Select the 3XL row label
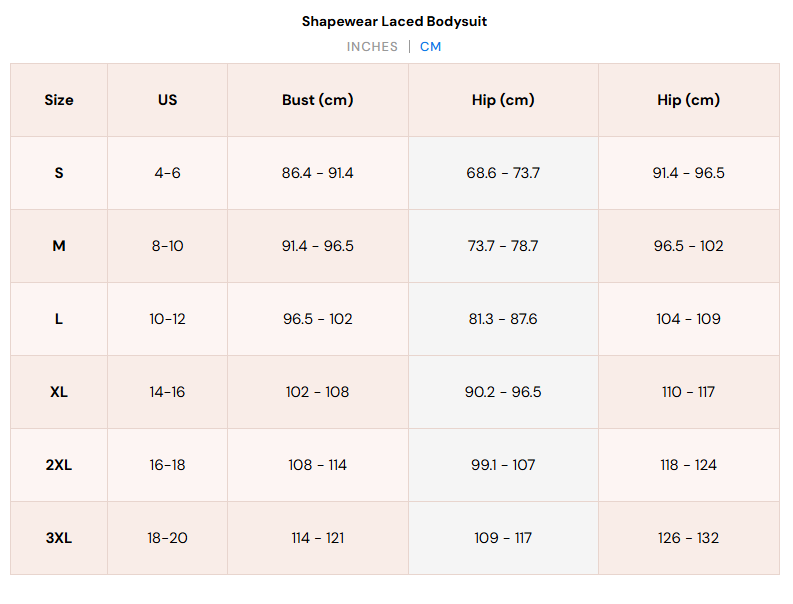Viewport: 793px width, 604px height. click(59, 538)
